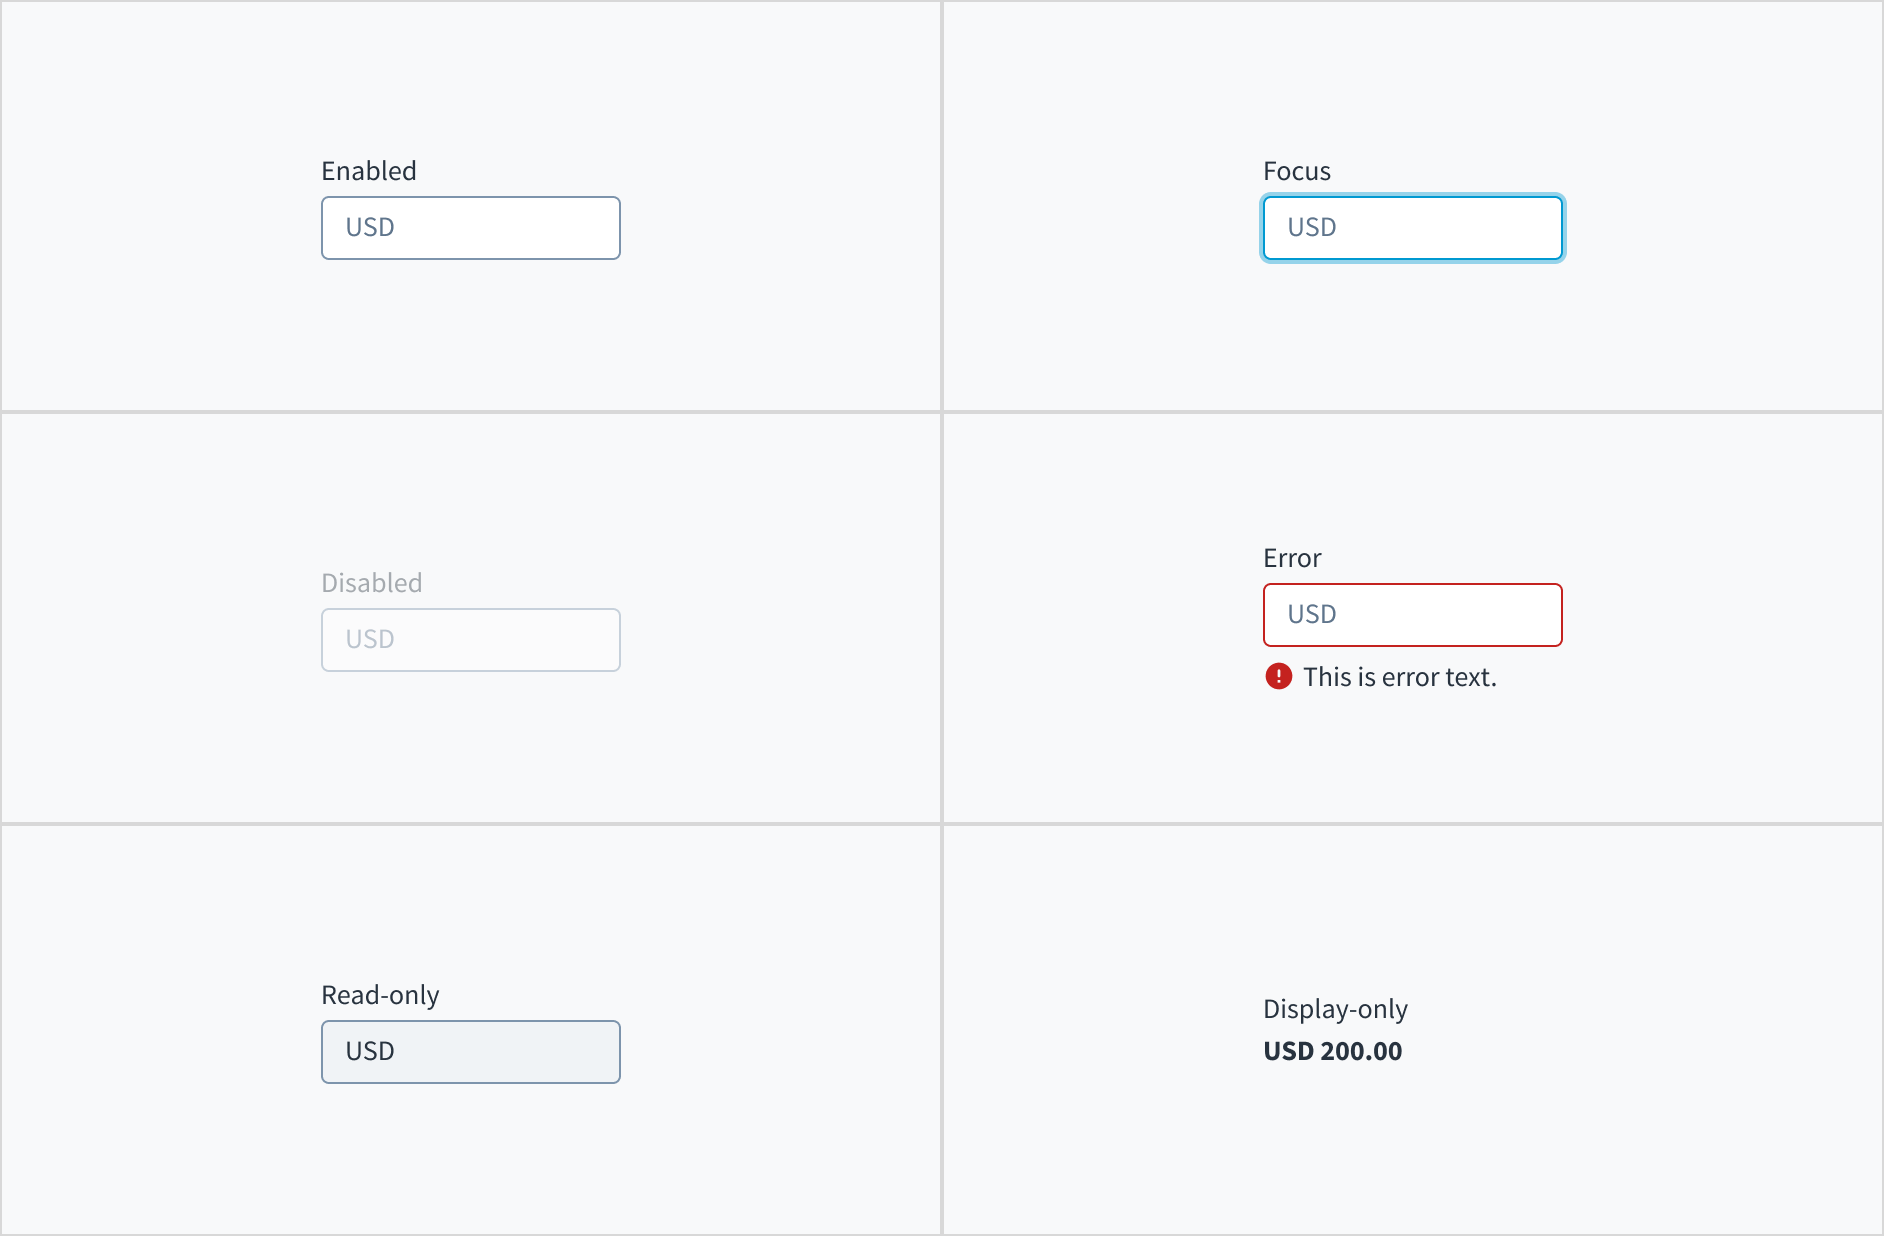Click the red error alert icon
Screen dimensions: 1884x1236
point(1277,677)
